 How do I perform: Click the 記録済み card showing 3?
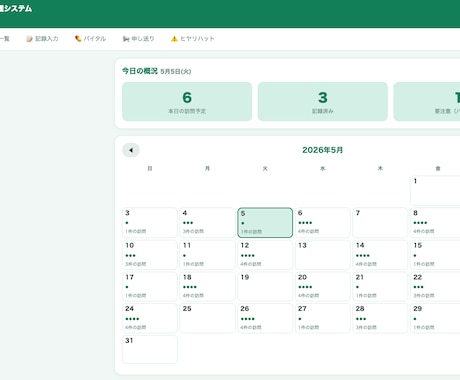click(323, 102)
